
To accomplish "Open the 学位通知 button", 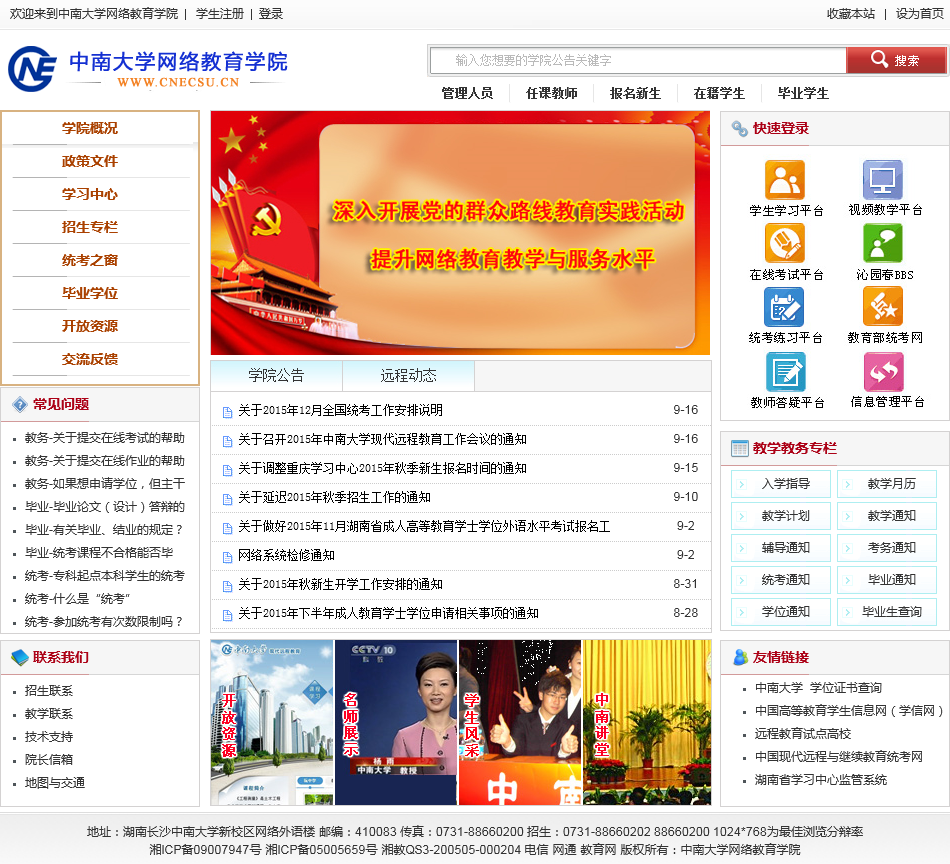I will [780, 612].
